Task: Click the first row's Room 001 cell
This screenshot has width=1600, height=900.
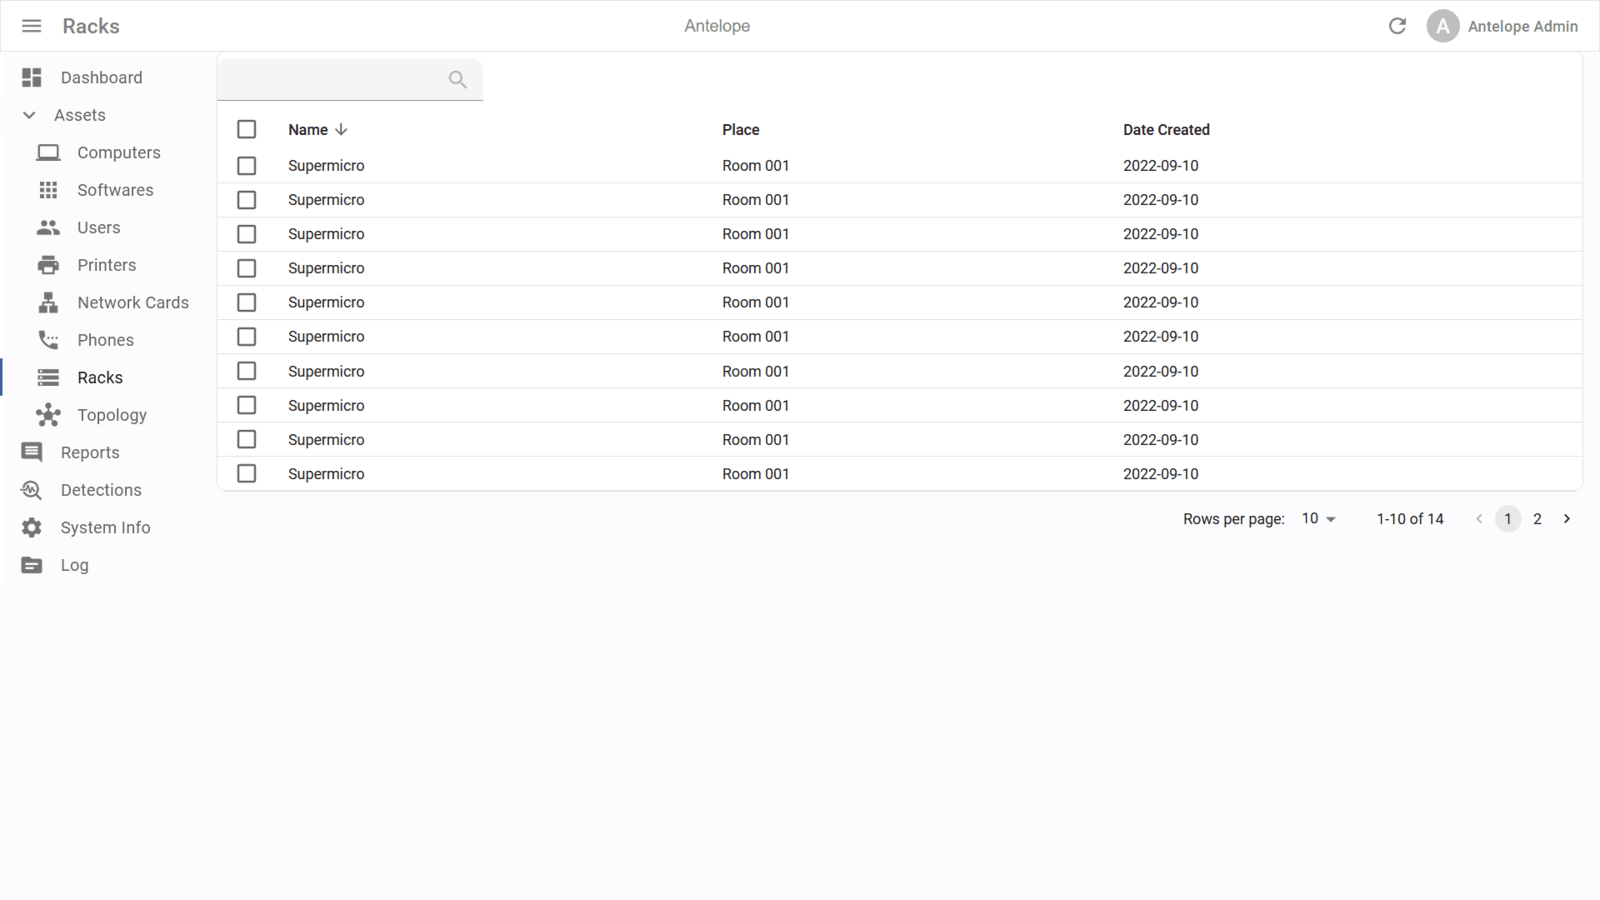Action: (x=755, y=166)
